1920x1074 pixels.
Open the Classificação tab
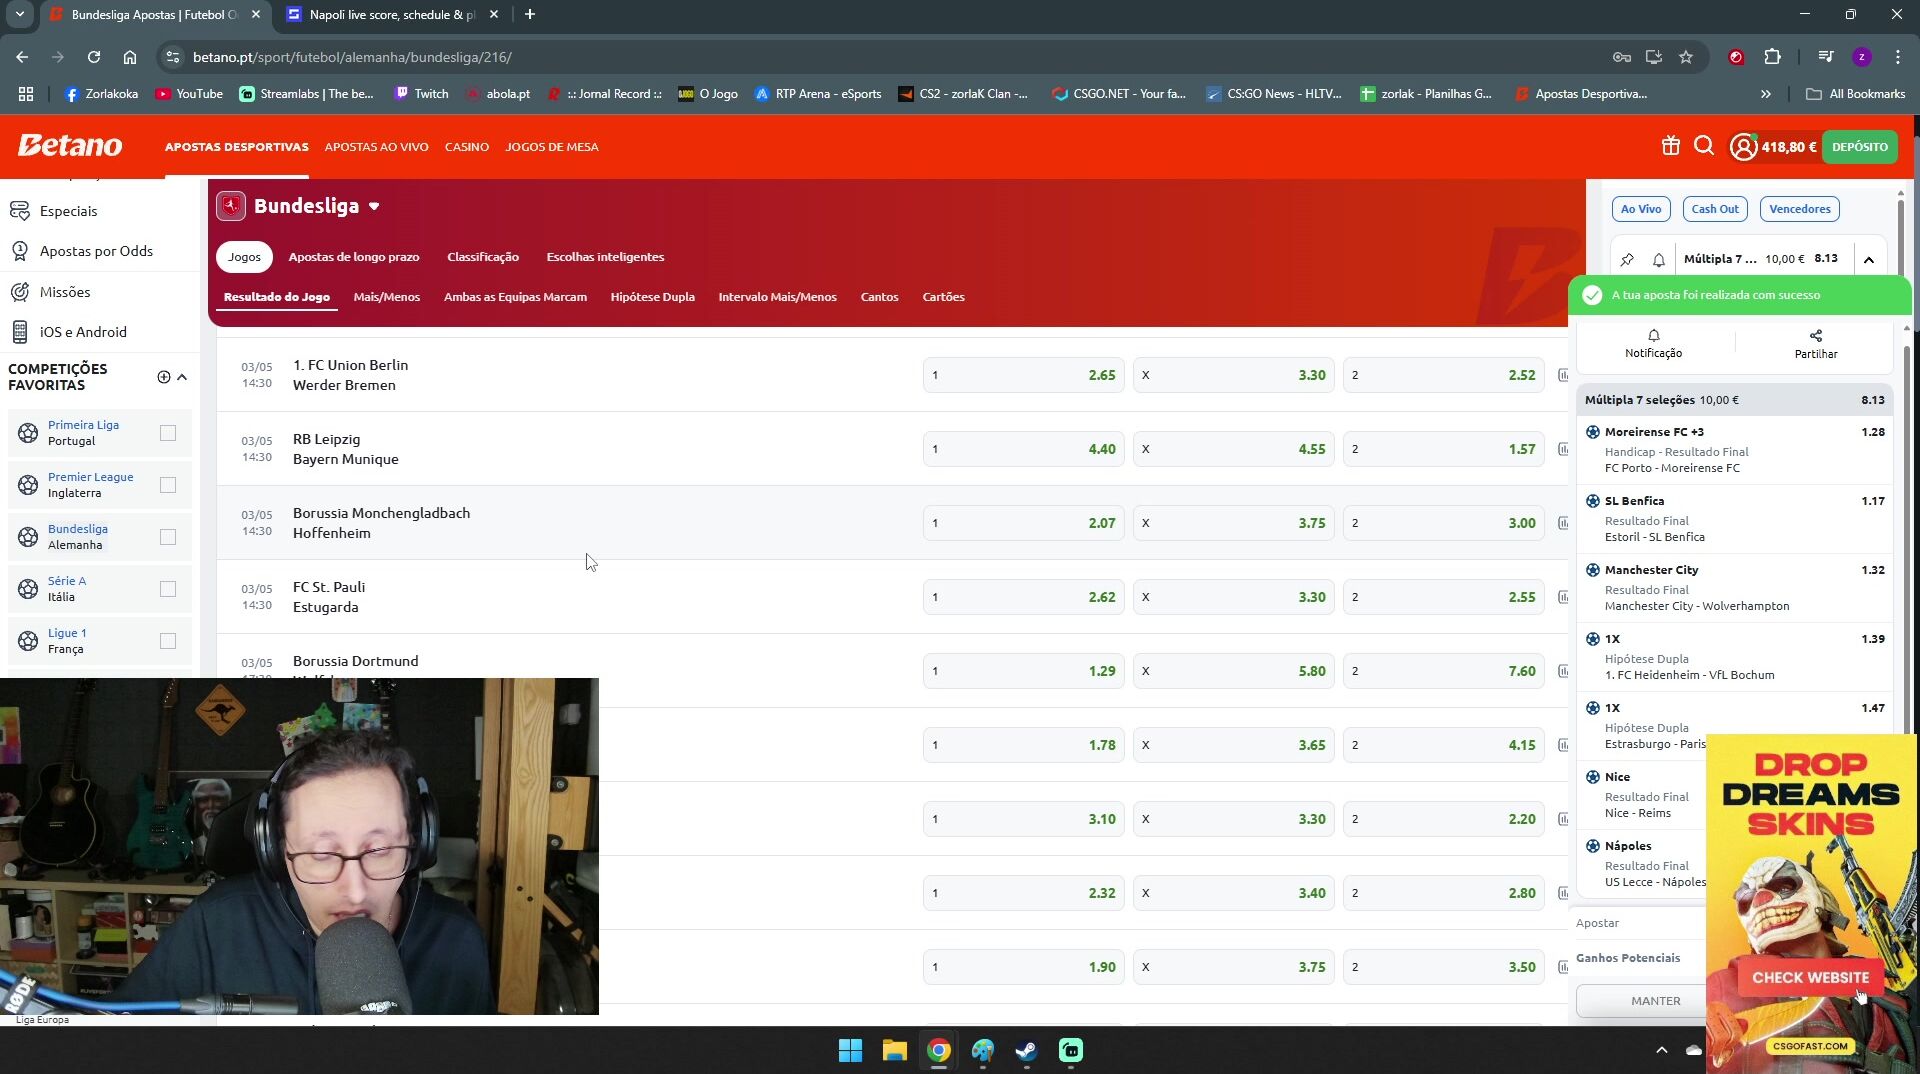click(482, 257)
